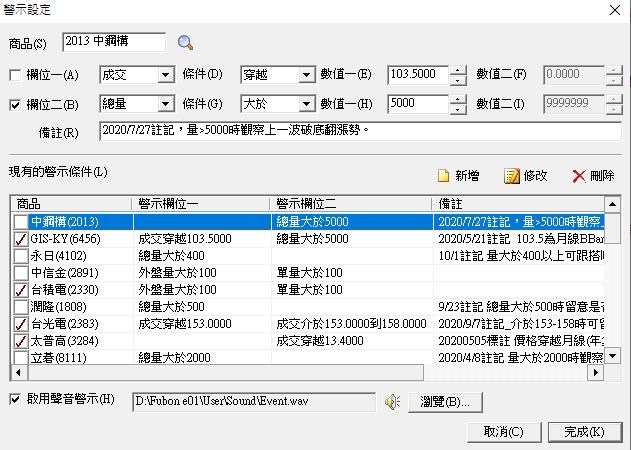Click the magnifier search icon beside 商品 field
Image resolution: width=631 pixels, height=450 pixels.
tap(185, 42)
